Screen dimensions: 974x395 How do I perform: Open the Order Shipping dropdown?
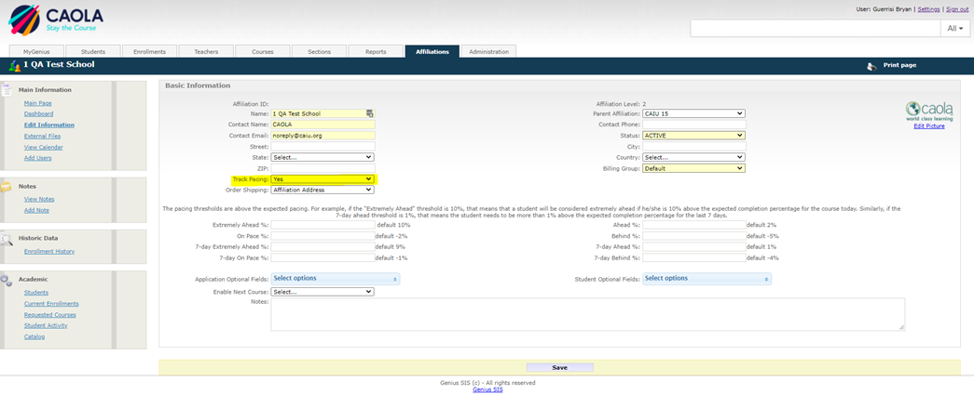coord(322,190)
